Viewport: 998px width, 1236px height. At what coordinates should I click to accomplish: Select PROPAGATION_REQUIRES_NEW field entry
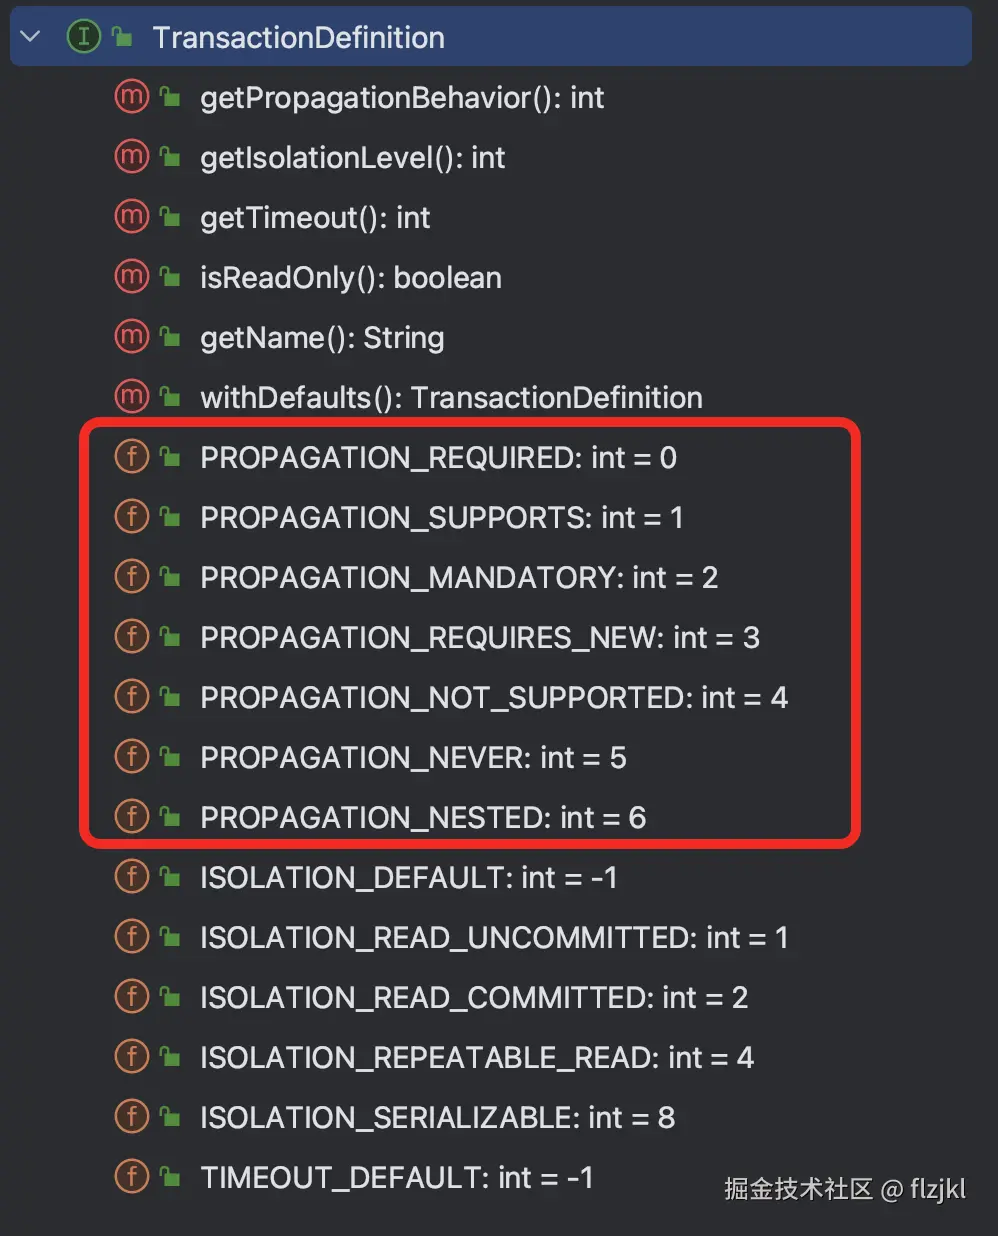click(480, 637)
